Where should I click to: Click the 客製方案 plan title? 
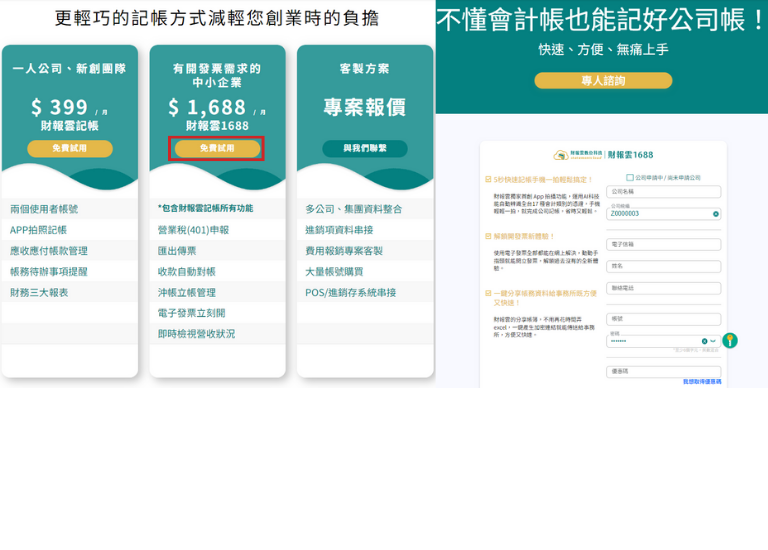tap(365, 69)
